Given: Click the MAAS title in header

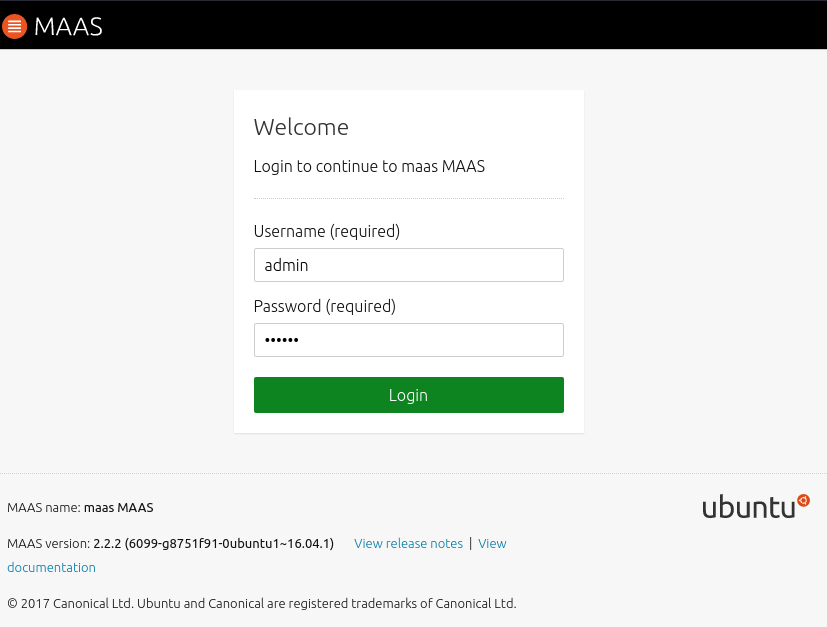Looking at the screenshot, I should pos(68,26).
